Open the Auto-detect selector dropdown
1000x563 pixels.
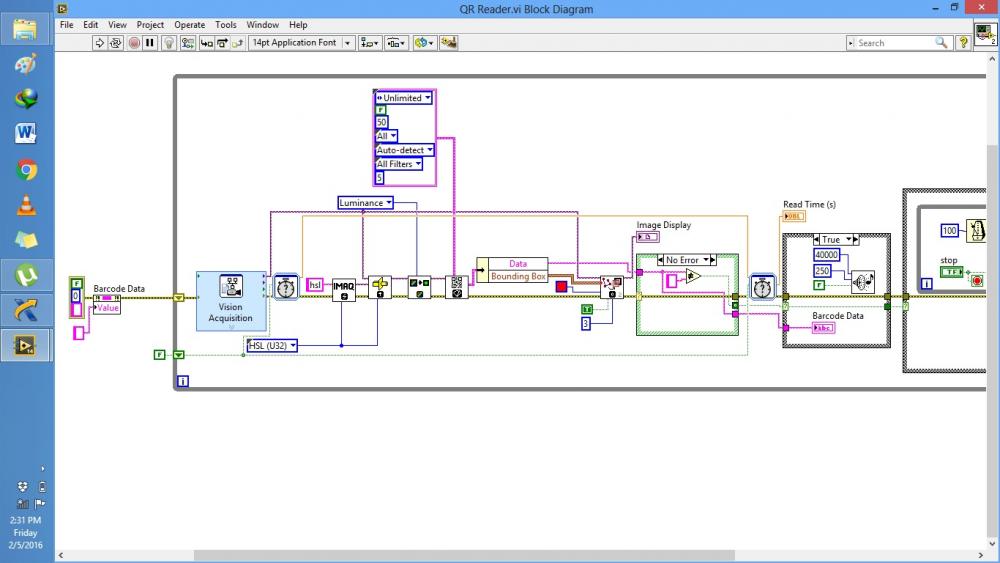404,150
